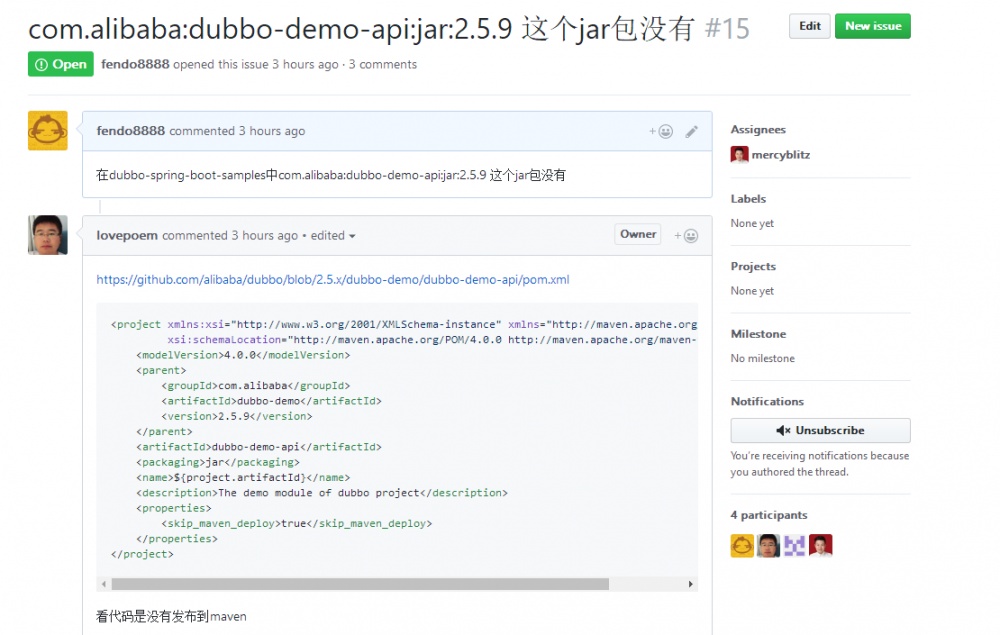Add reaction to lovepoem's comment
The image size is (1000, 635).
point(686,236)
